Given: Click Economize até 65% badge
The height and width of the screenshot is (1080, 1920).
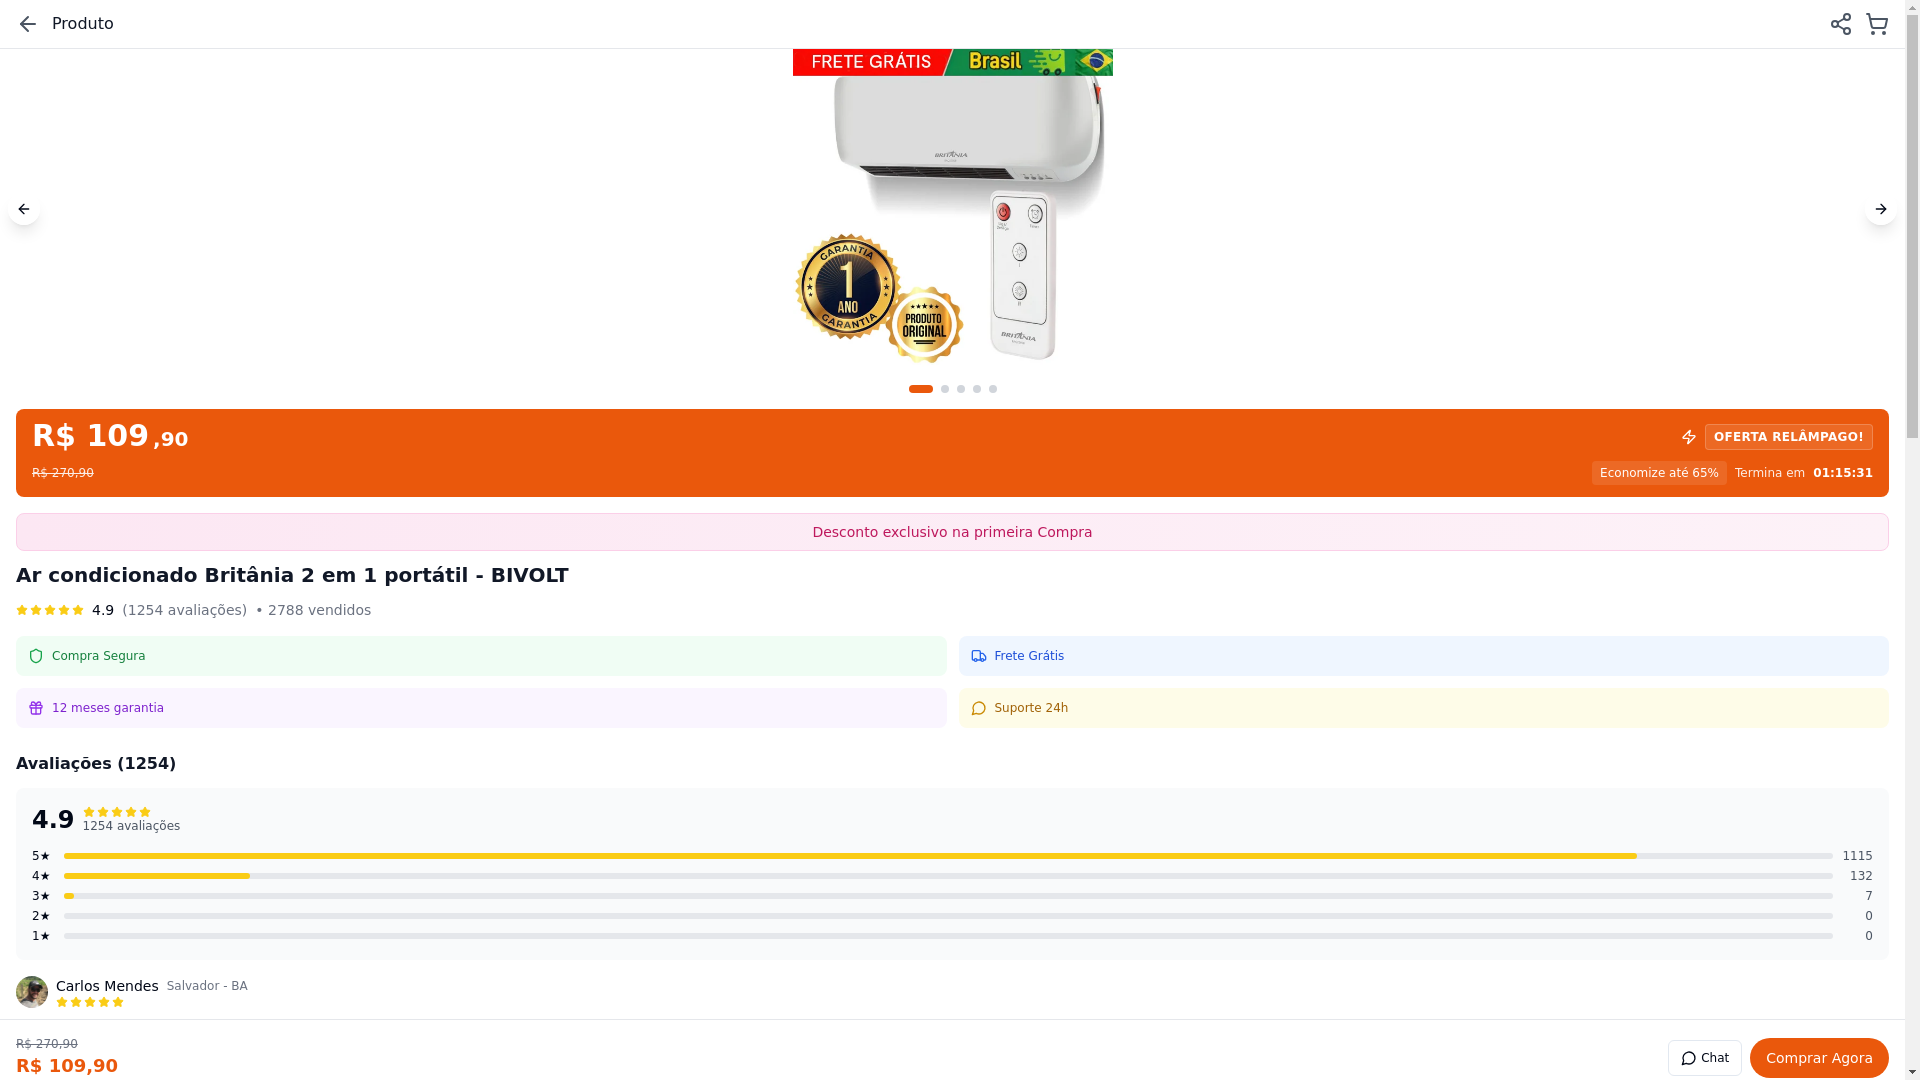Looking at the screenshot, I should click(x=1659, y=473).
